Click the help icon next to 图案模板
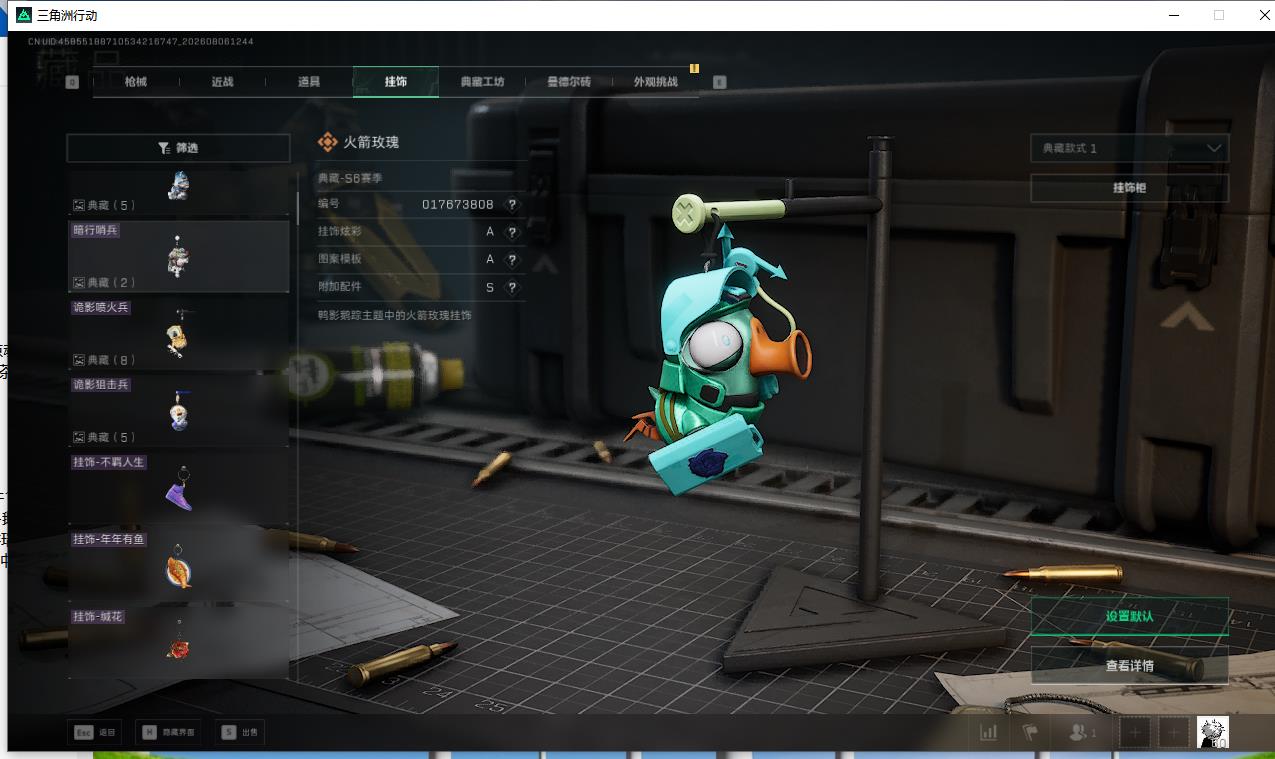The height and width of the screenshot is (759, 1275). (512, 260)
